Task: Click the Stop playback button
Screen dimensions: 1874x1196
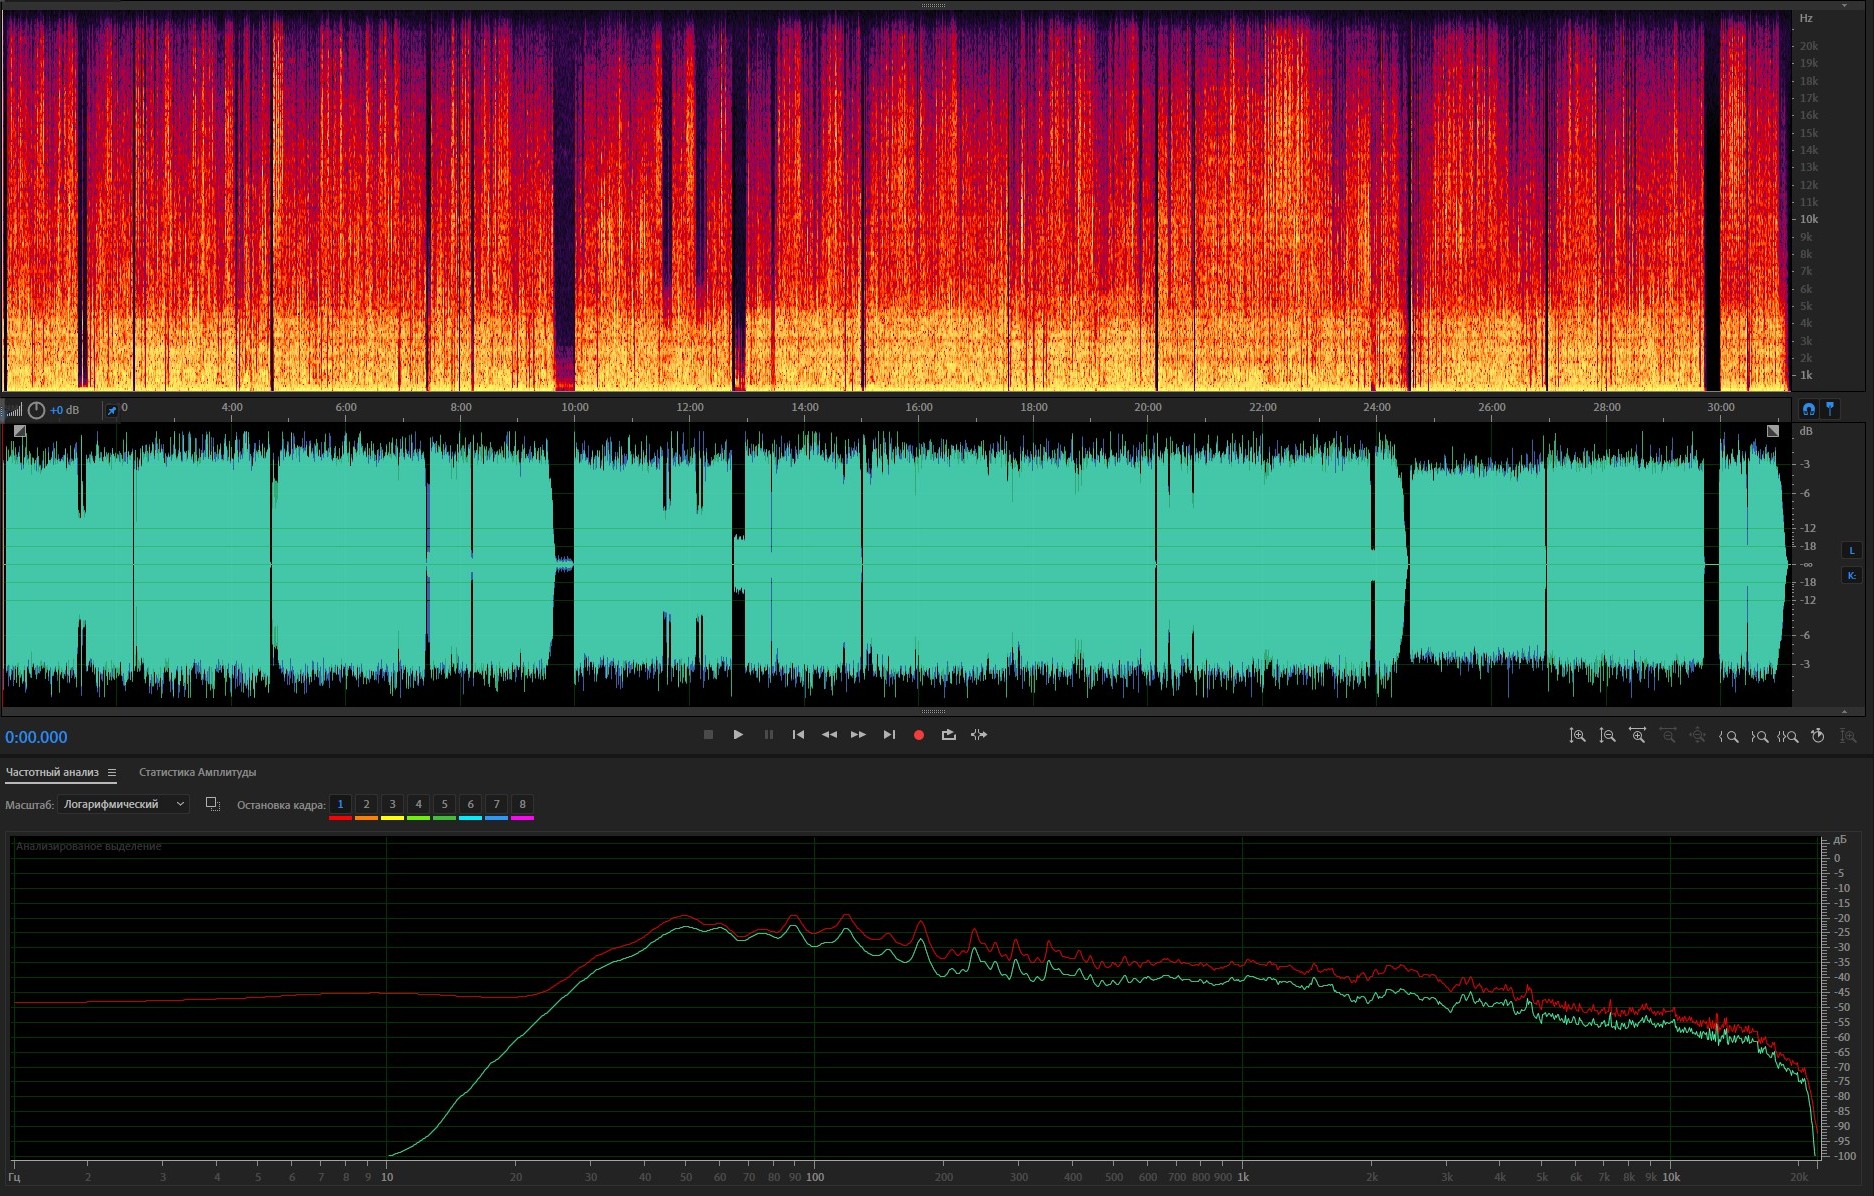Action: tap(708, 735)
